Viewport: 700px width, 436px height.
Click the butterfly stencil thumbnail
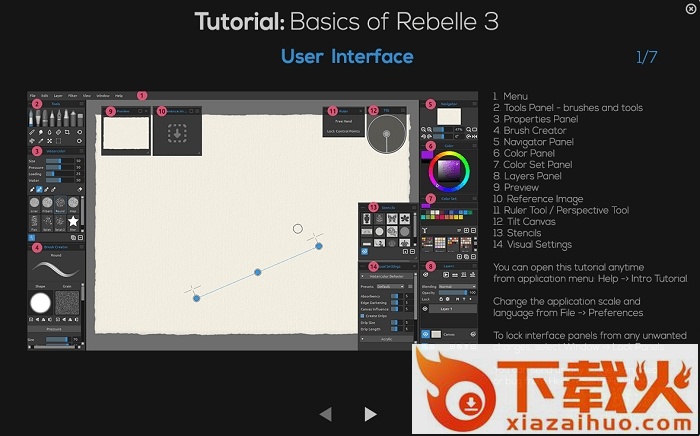pos(392,219)
